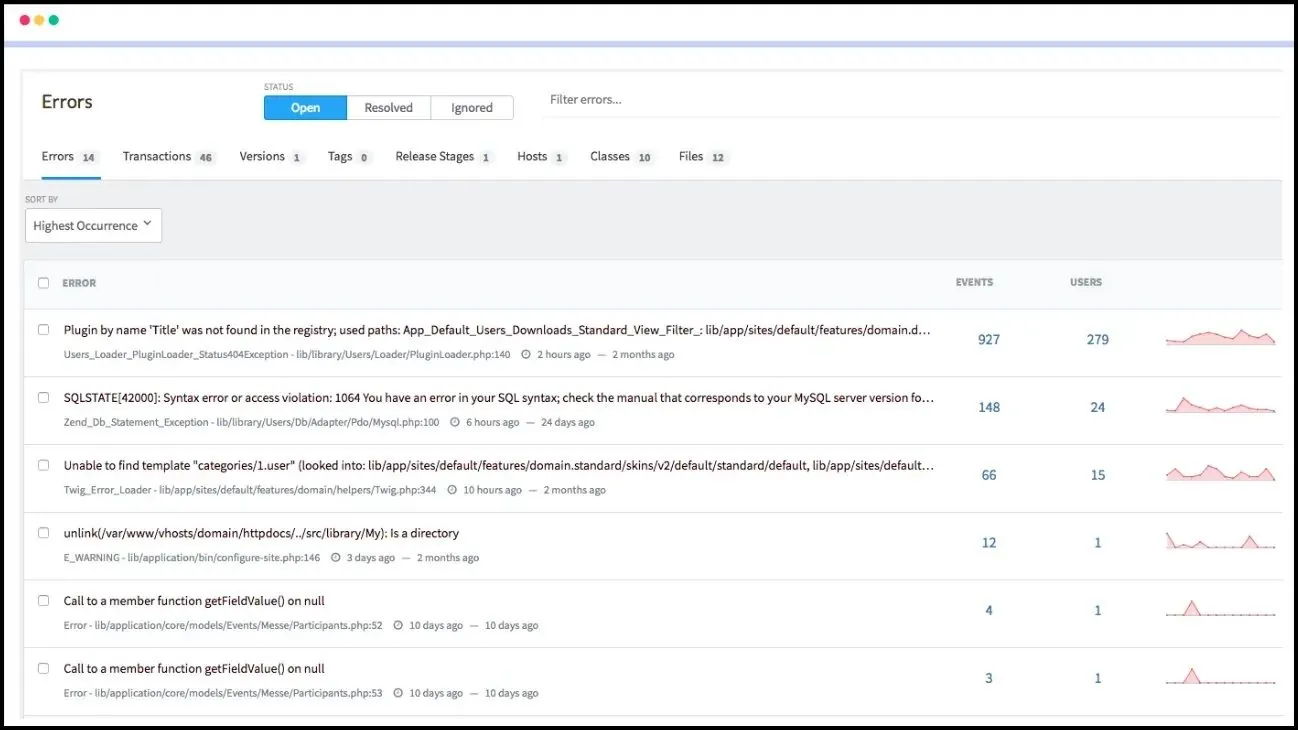1298x730 pixels.
Task: Click the 66 events count
Action: tap(989, 476)
